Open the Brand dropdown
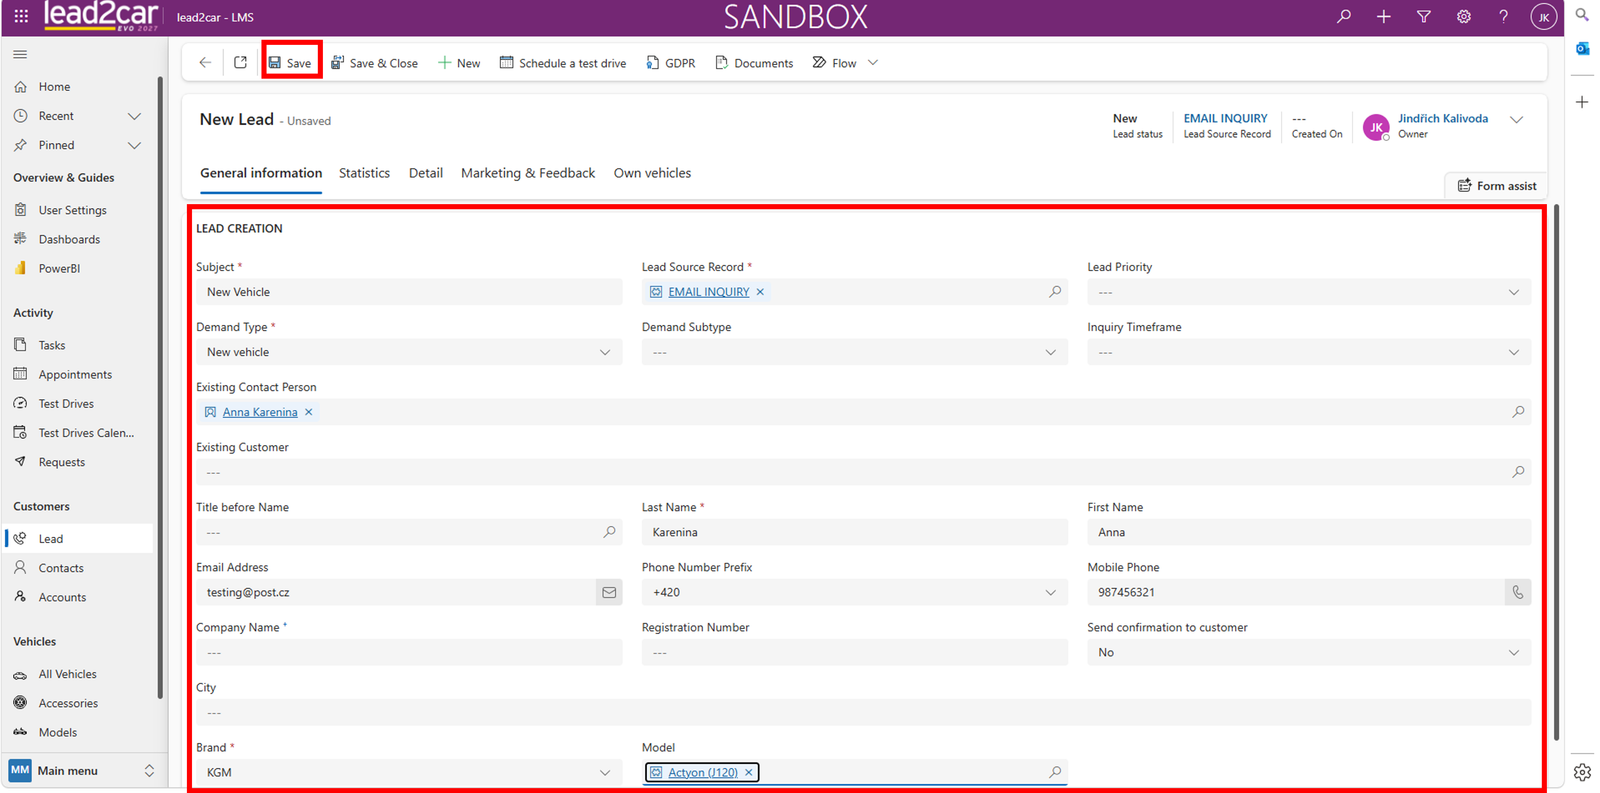The image size is (1600, 793). click(x=409, y=772)
